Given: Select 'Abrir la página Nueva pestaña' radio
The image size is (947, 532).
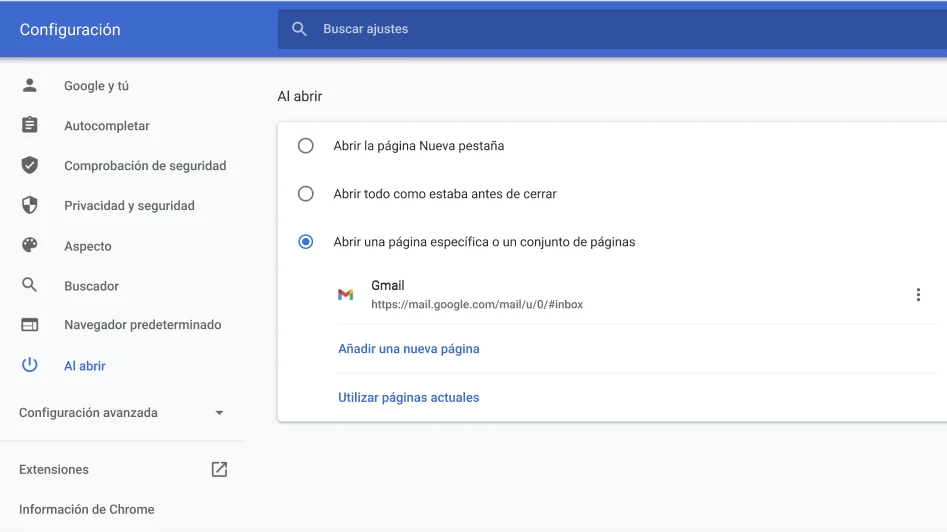Looking at the screenshot, I should pos(306,146).
